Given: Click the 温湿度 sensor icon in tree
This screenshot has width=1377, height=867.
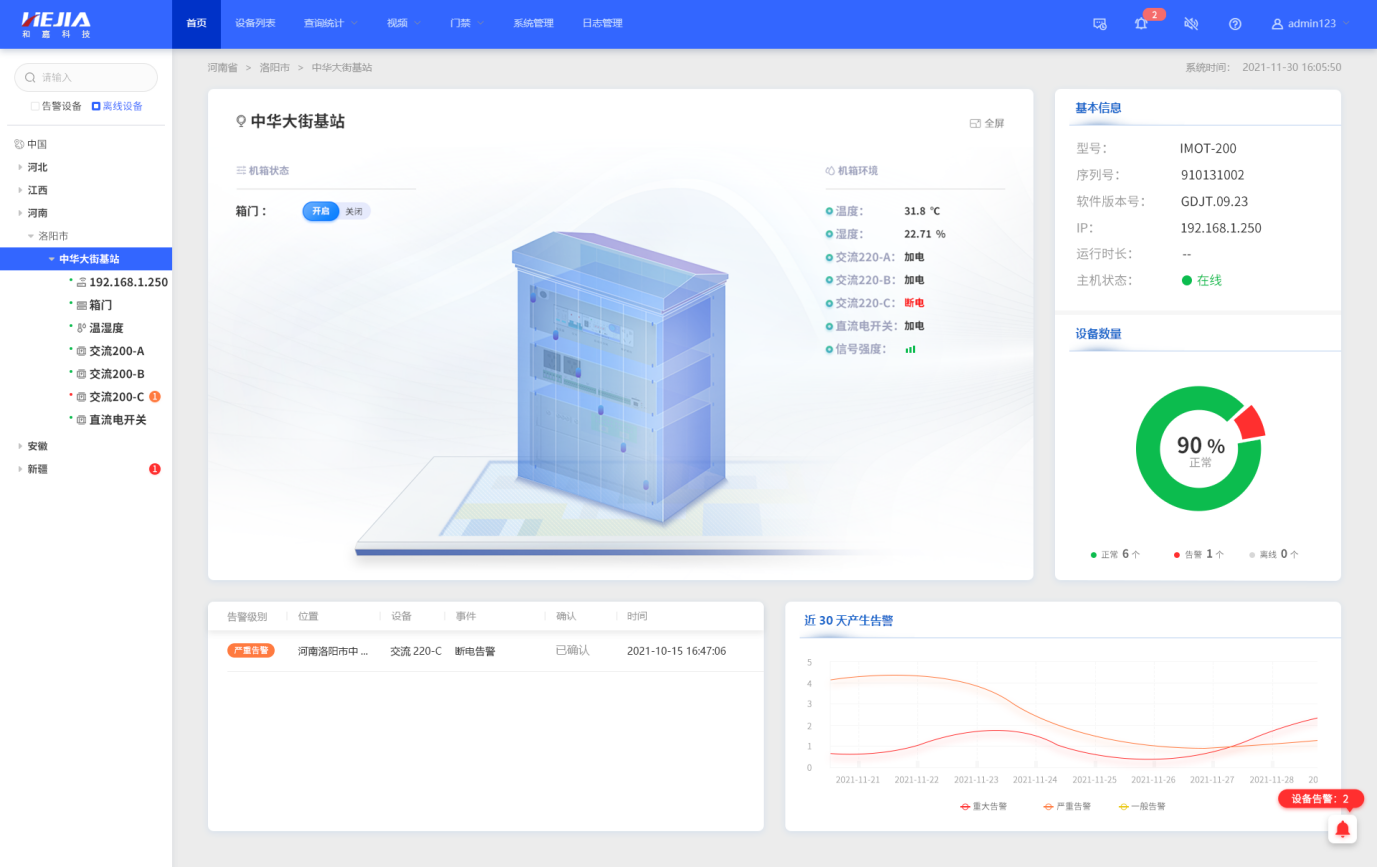Looking at the screenshot, I should (x=81, y=328).
